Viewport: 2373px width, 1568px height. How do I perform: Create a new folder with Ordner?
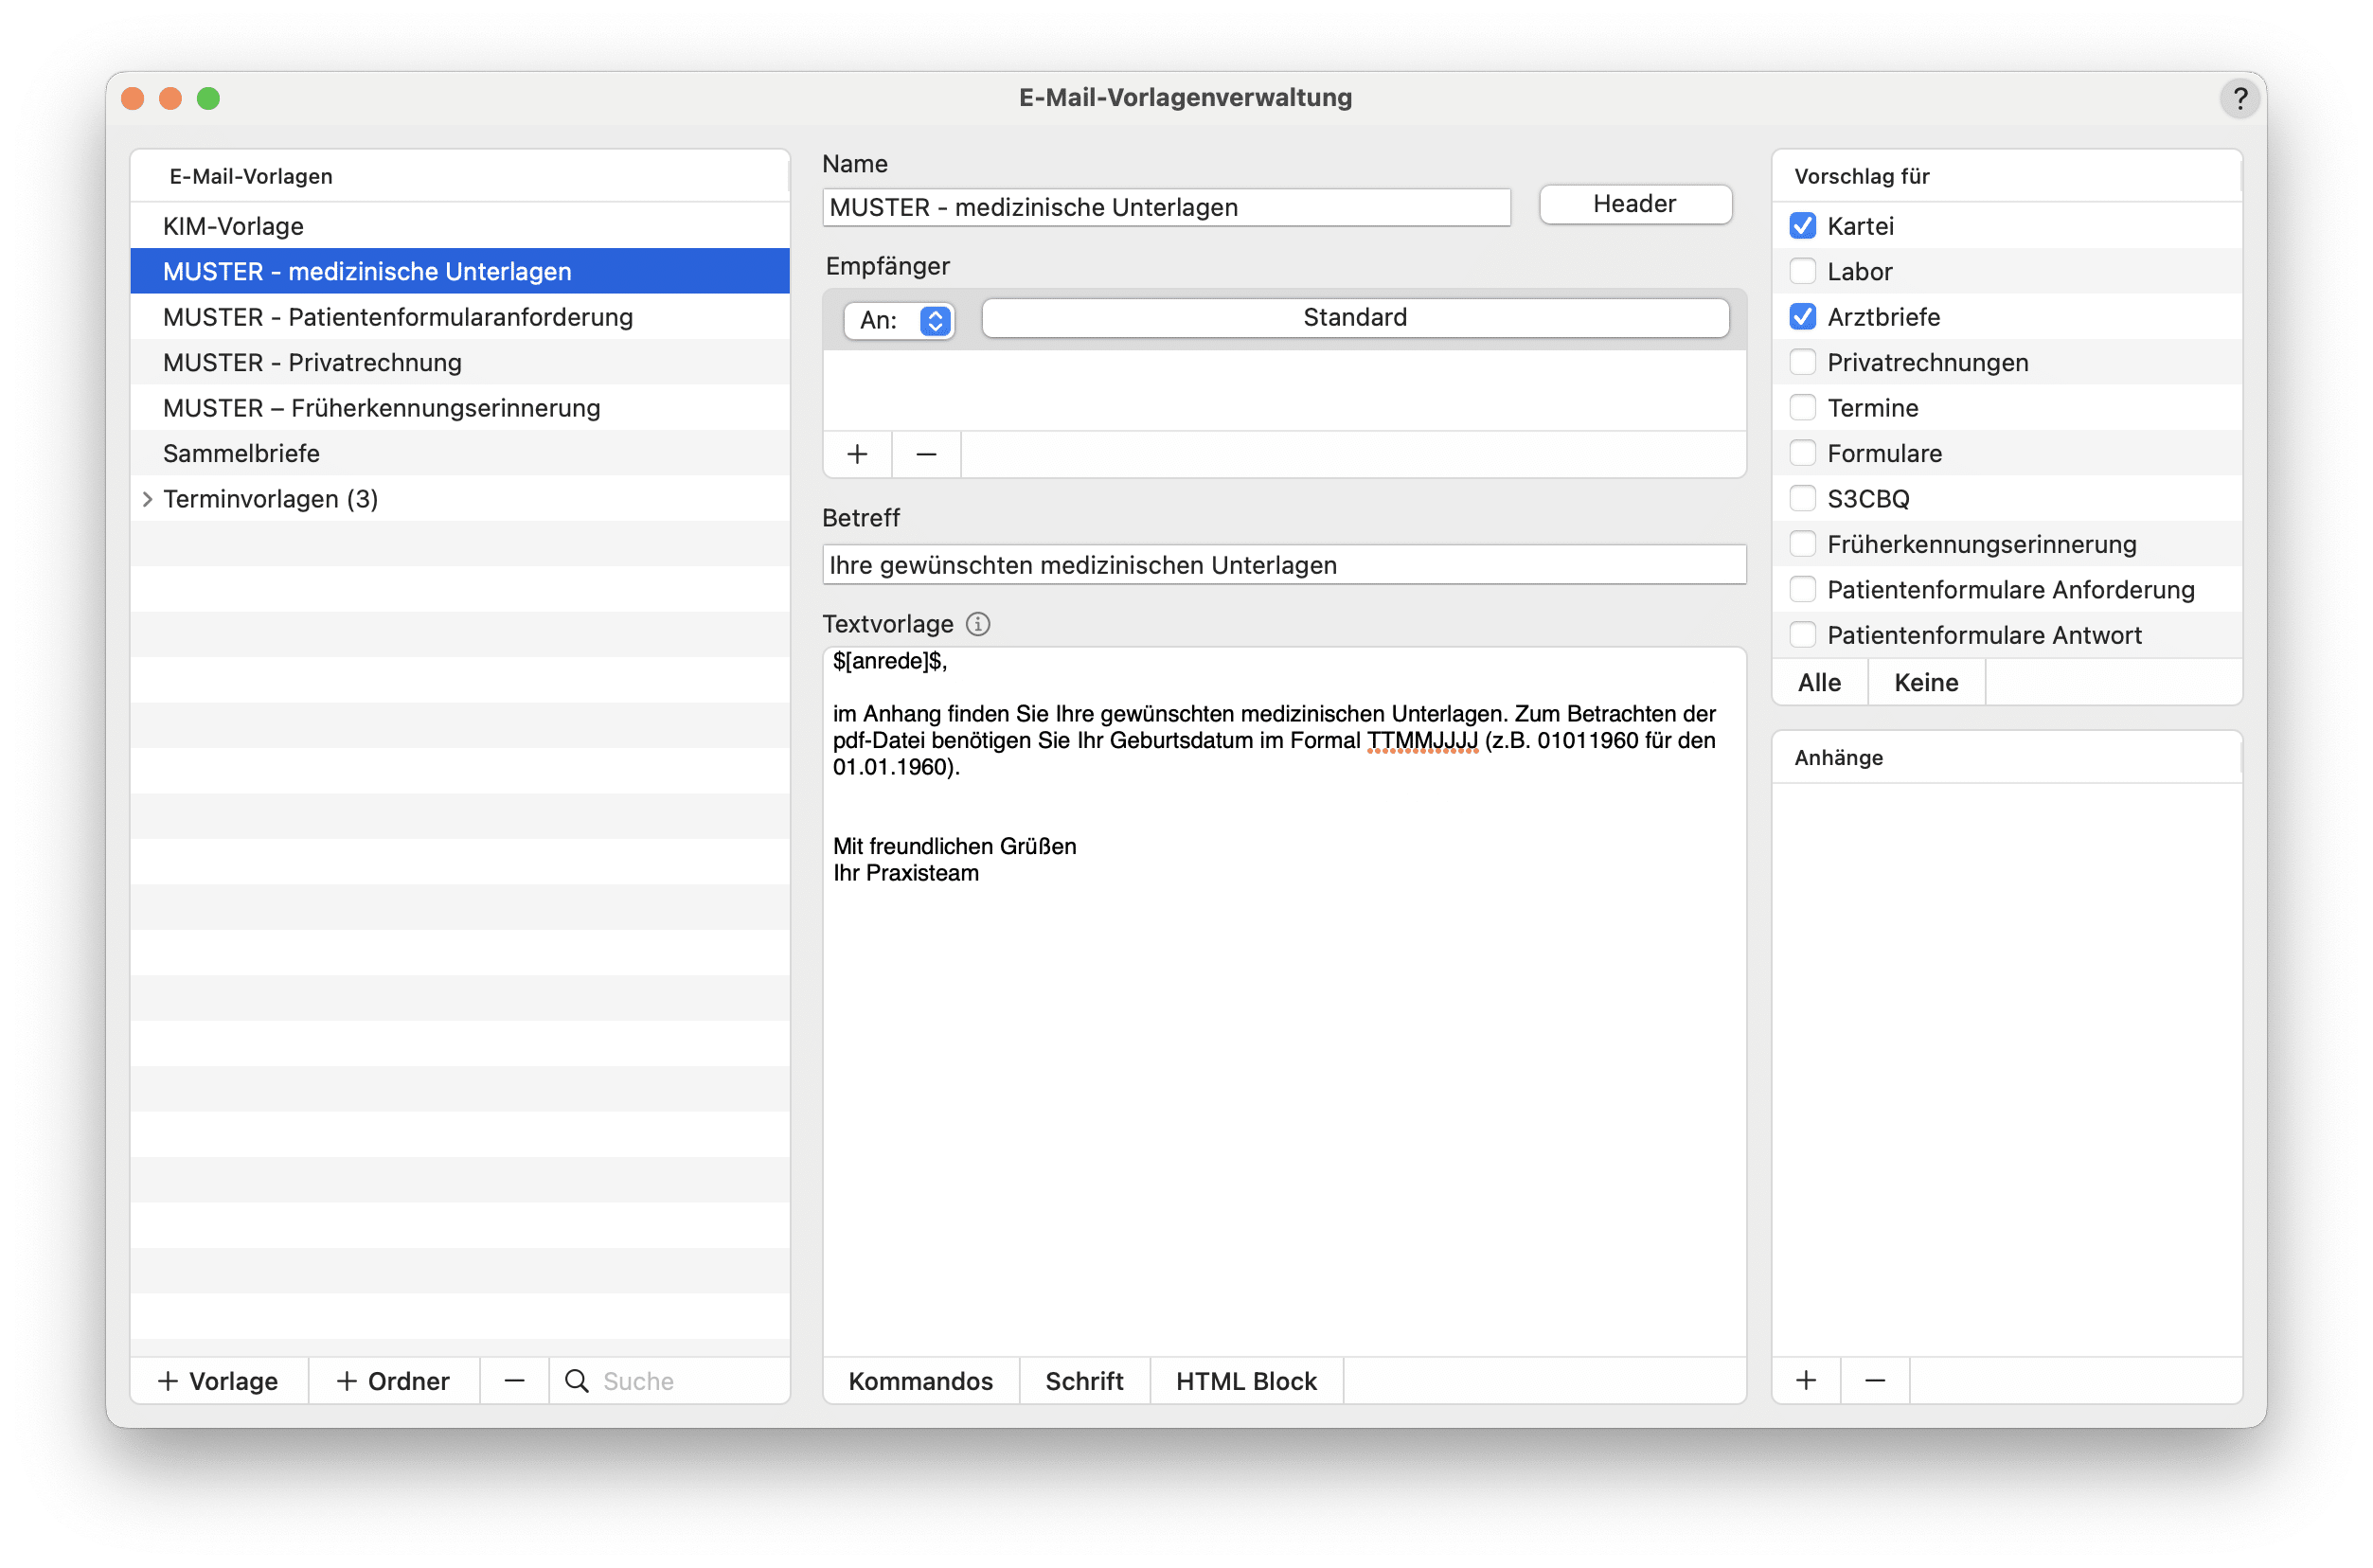click(393, 1380)
